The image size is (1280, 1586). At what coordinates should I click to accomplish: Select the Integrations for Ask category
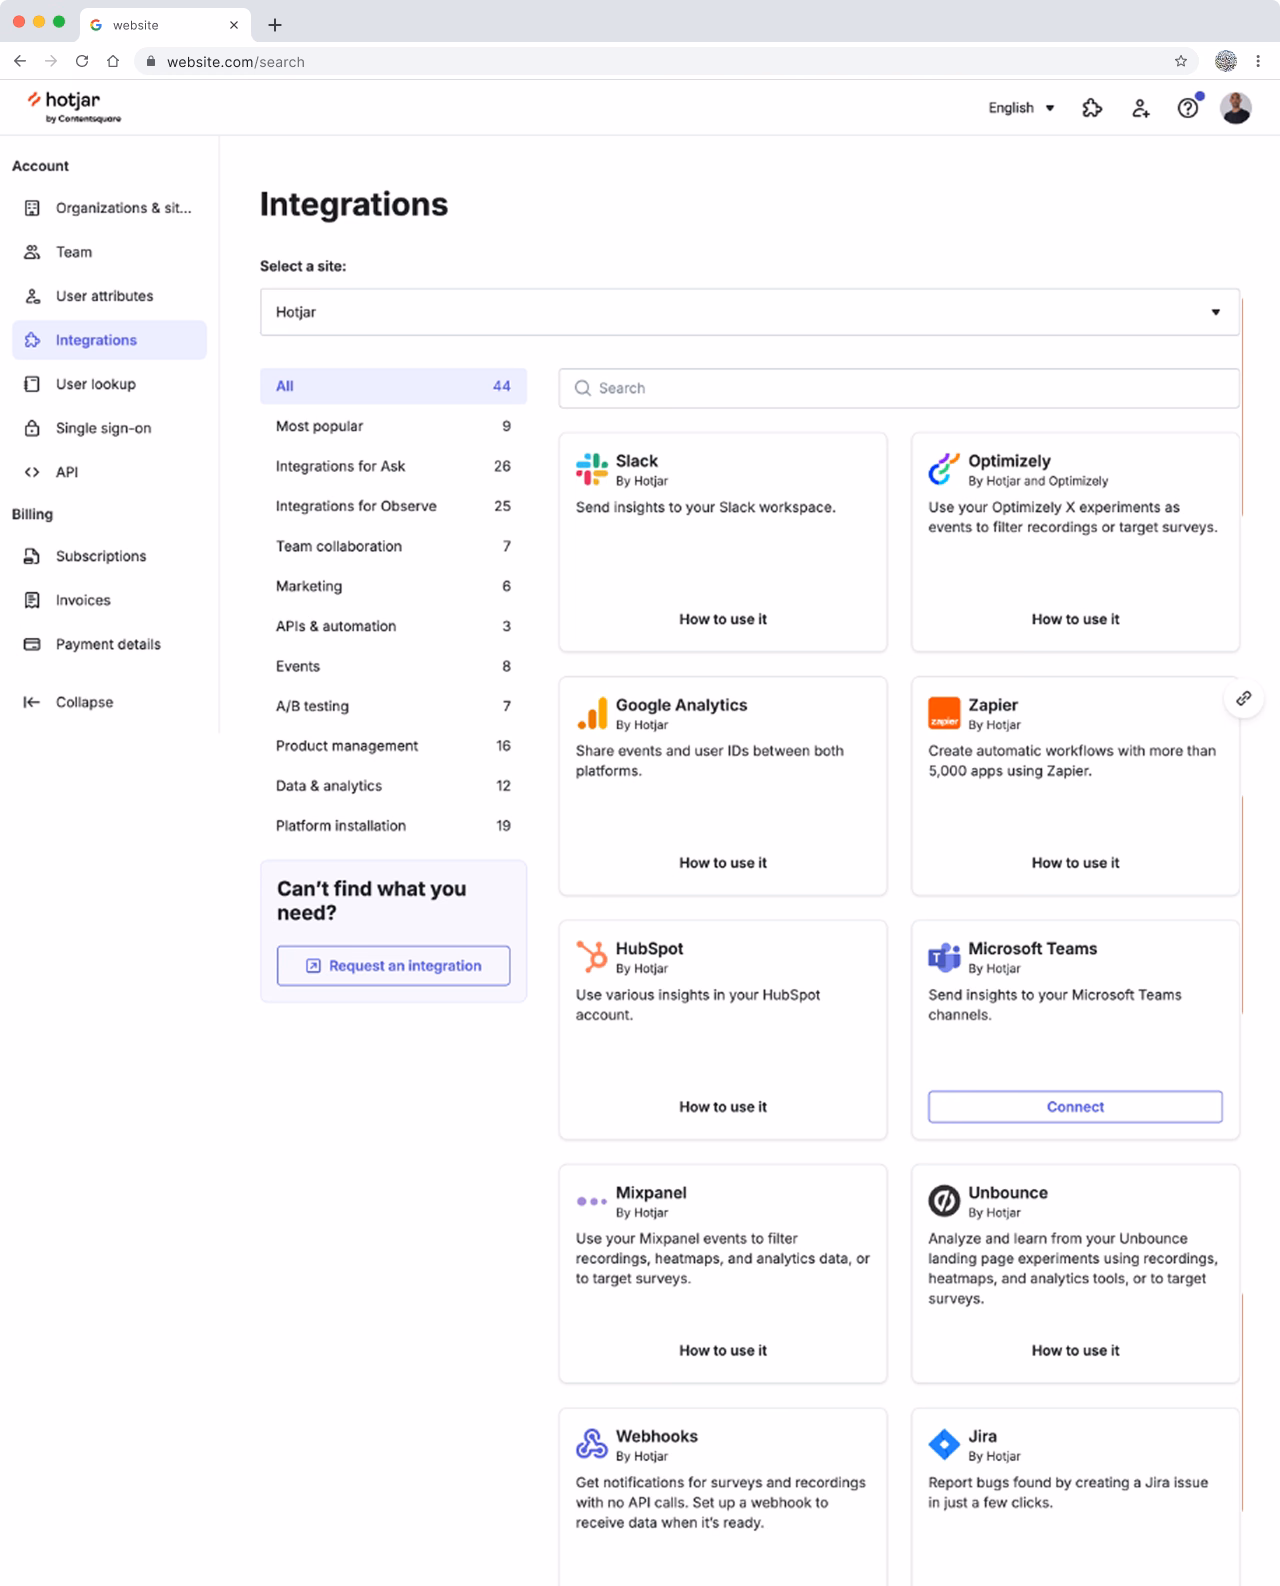[x=393, y=466]
